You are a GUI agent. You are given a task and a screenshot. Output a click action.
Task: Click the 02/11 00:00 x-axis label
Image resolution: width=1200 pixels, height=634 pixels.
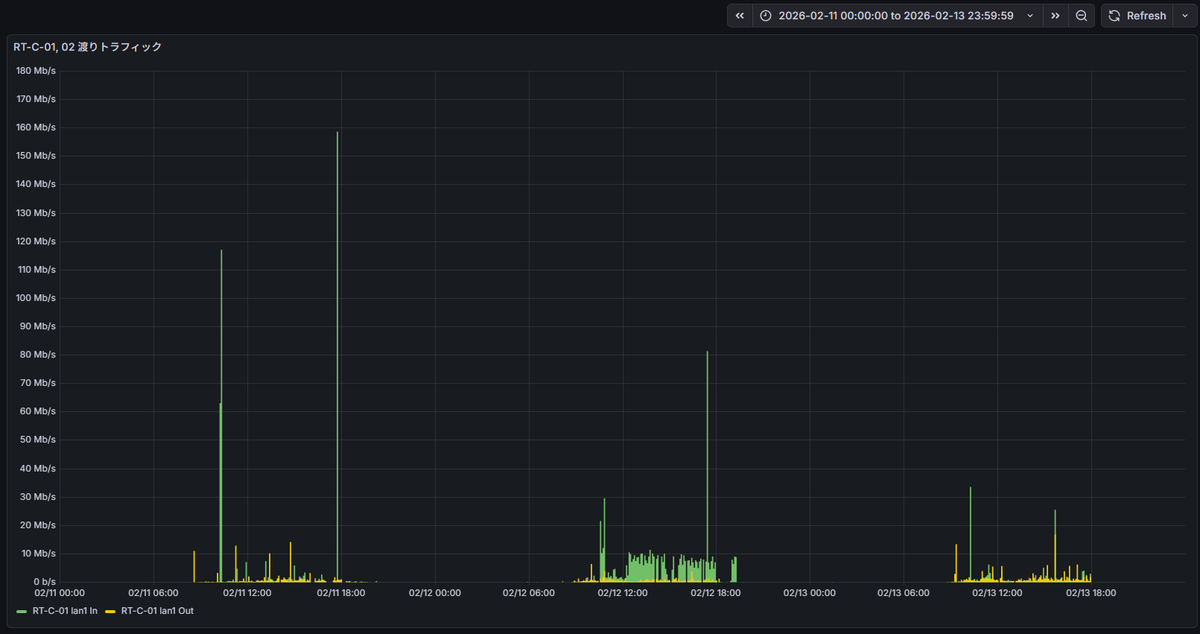60,593
